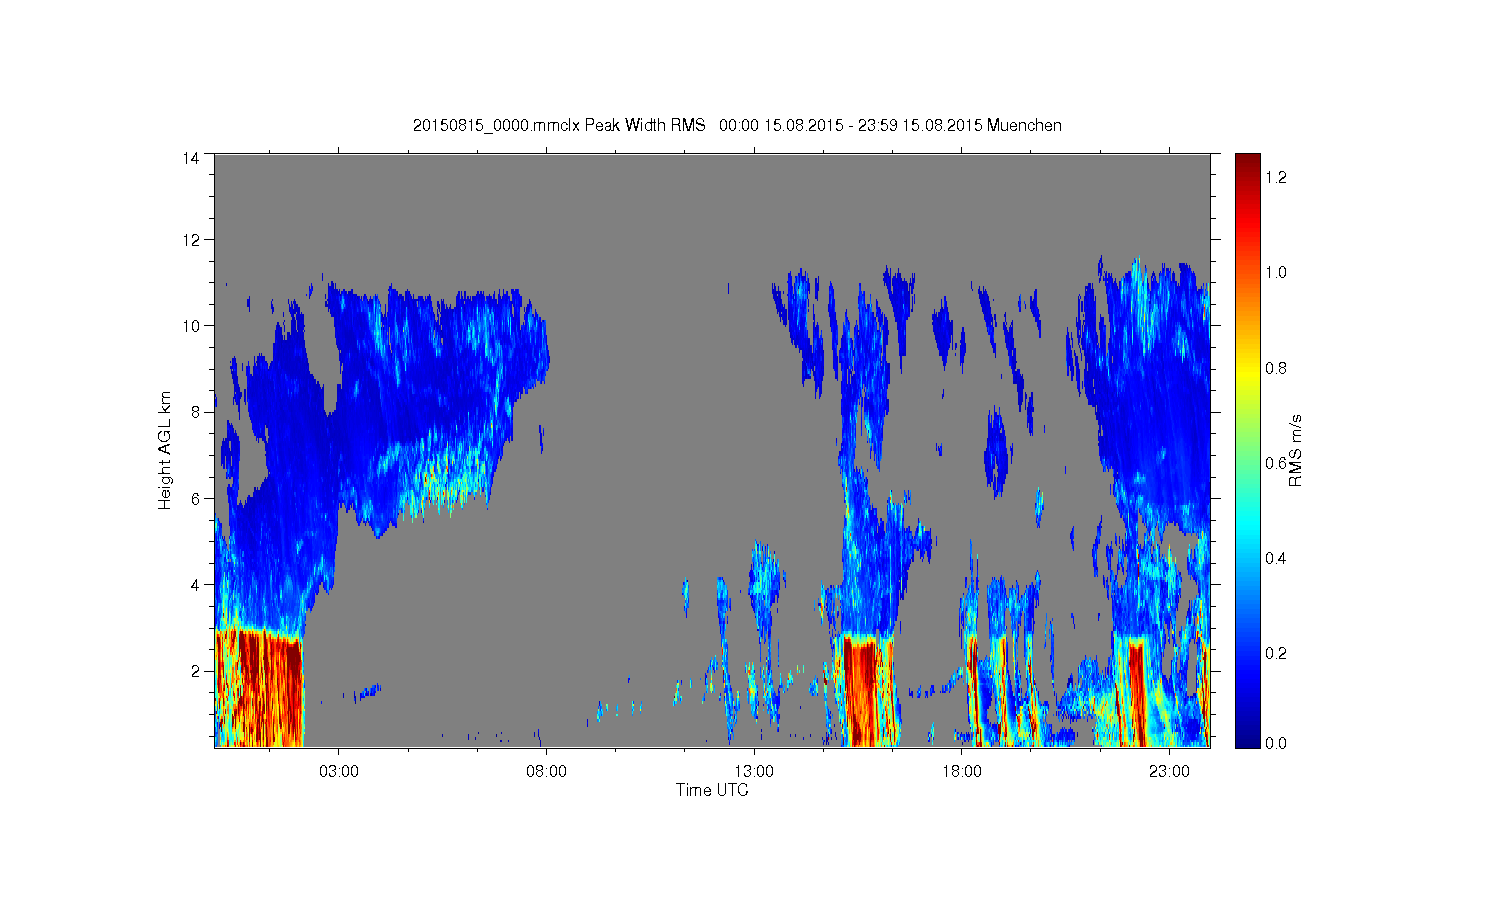Click the '03:00' time tick label
This screenshot has width=1500, height=900.
339,772
